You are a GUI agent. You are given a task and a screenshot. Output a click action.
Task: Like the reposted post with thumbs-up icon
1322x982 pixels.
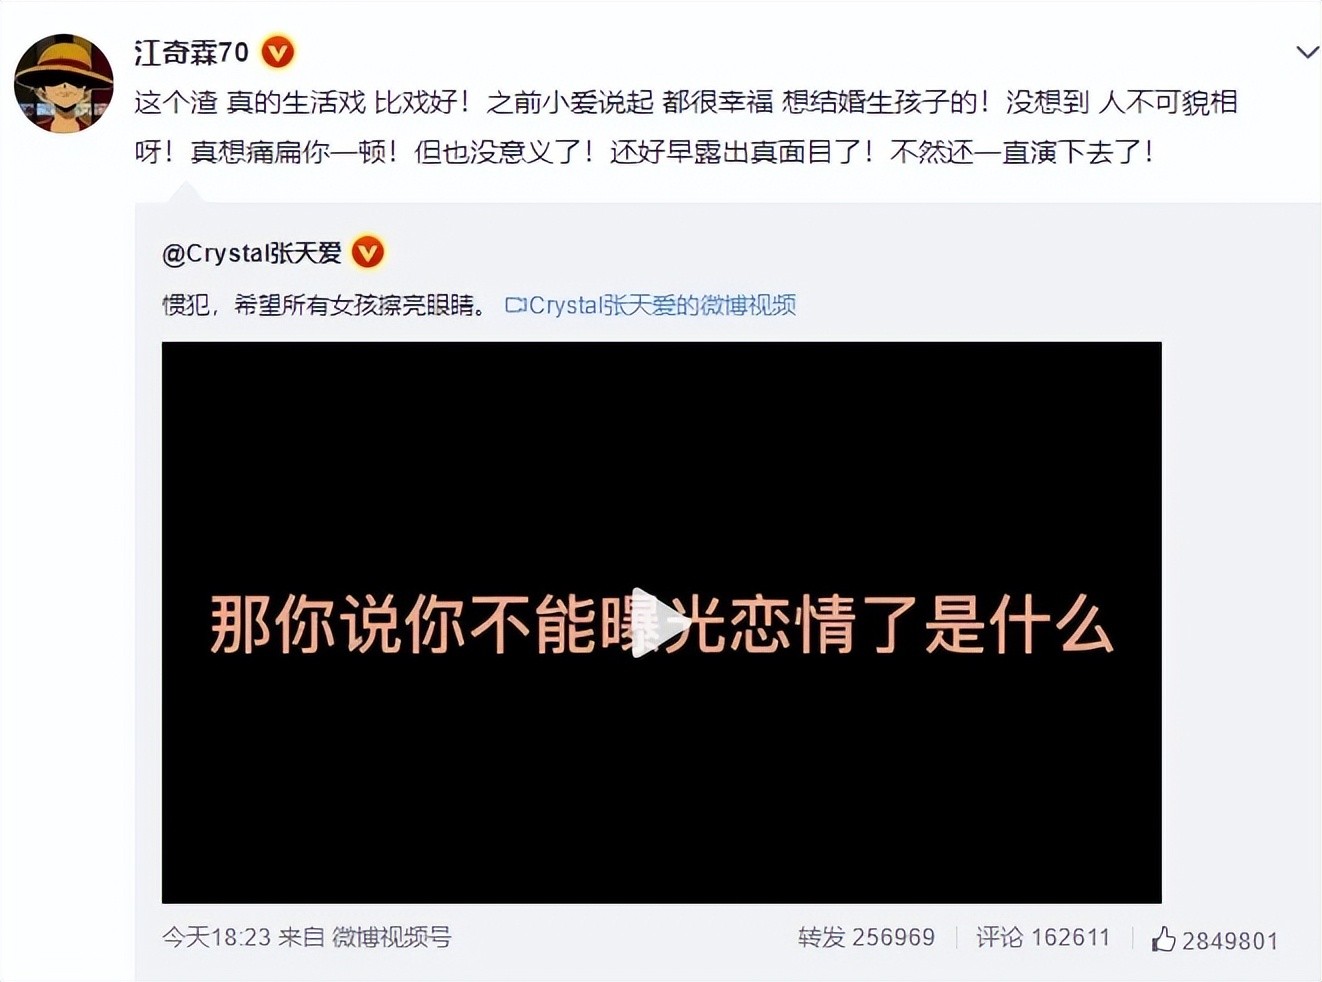coord(1163,939)
